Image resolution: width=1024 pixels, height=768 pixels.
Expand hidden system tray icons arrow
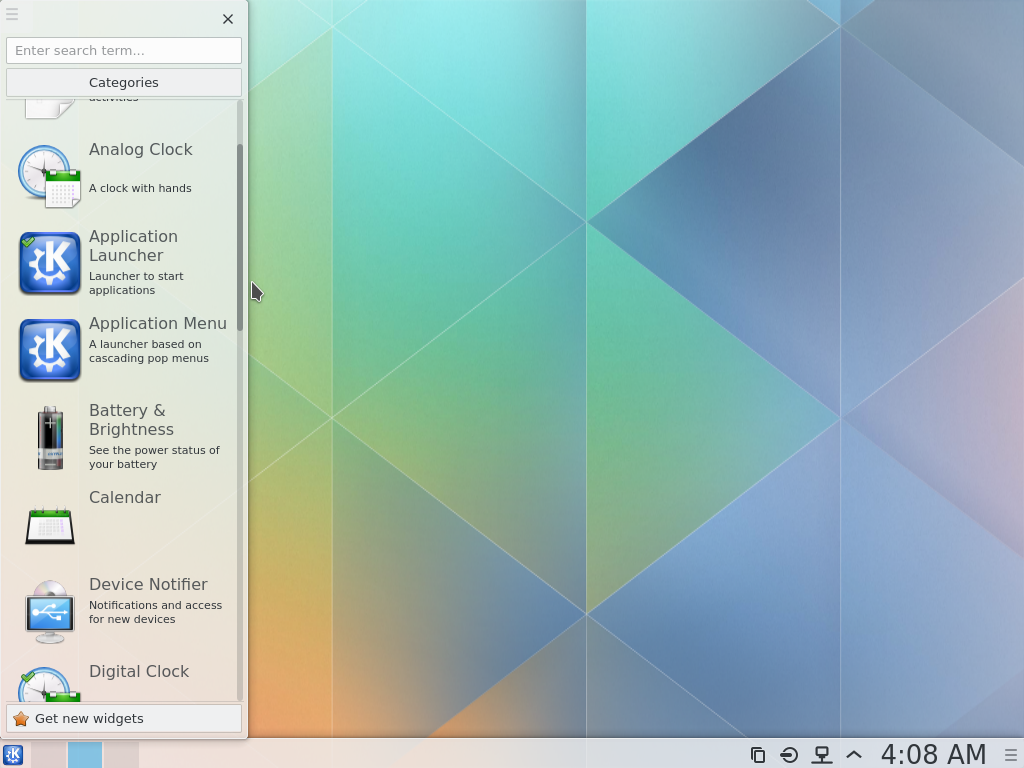854,755
